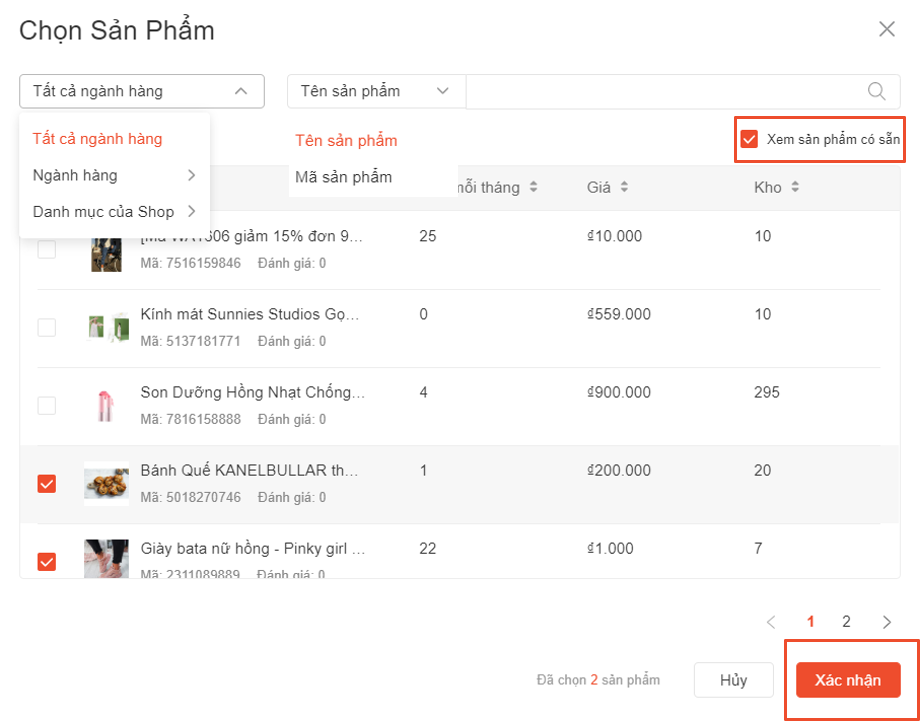Click Bánh Quế KANELBULLAR product thumbnail

[x=106, y=483]
